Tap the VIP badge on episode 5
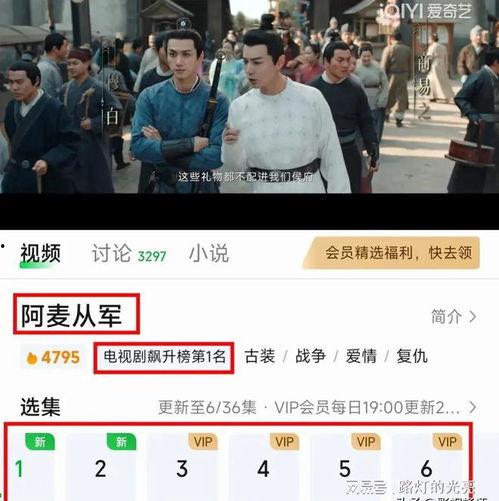Screen dimensions: 499x501 pos(366,442)
